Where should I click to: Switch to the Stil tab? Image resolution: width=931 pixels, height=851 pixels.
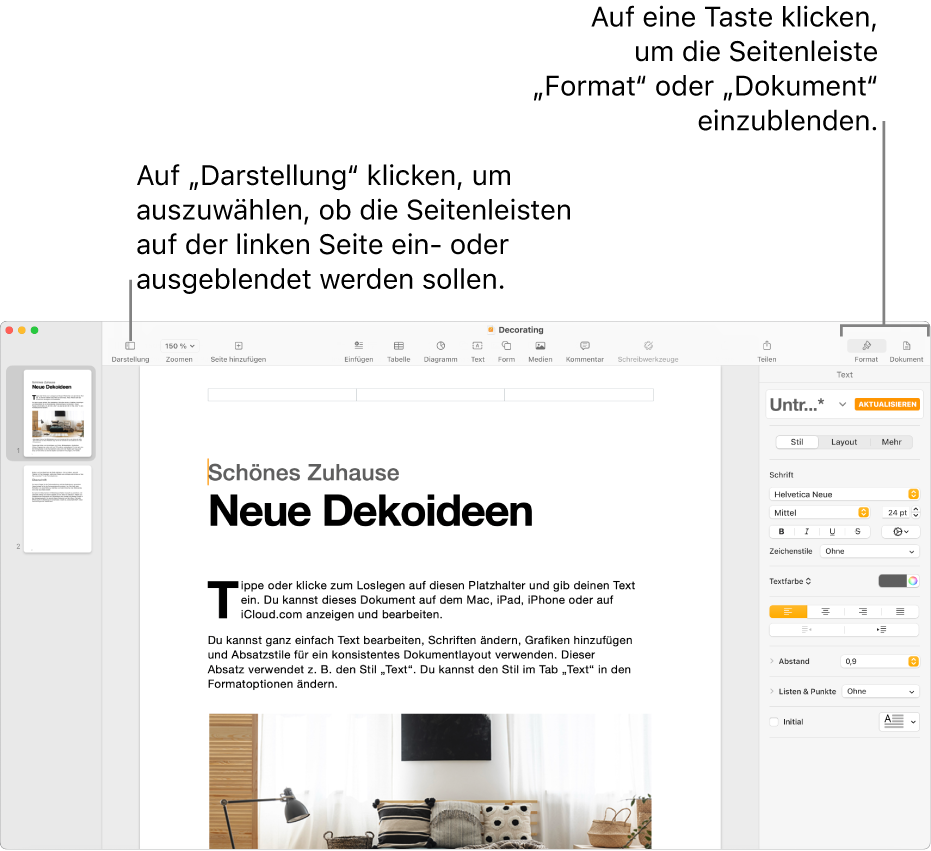click(797, 442)
